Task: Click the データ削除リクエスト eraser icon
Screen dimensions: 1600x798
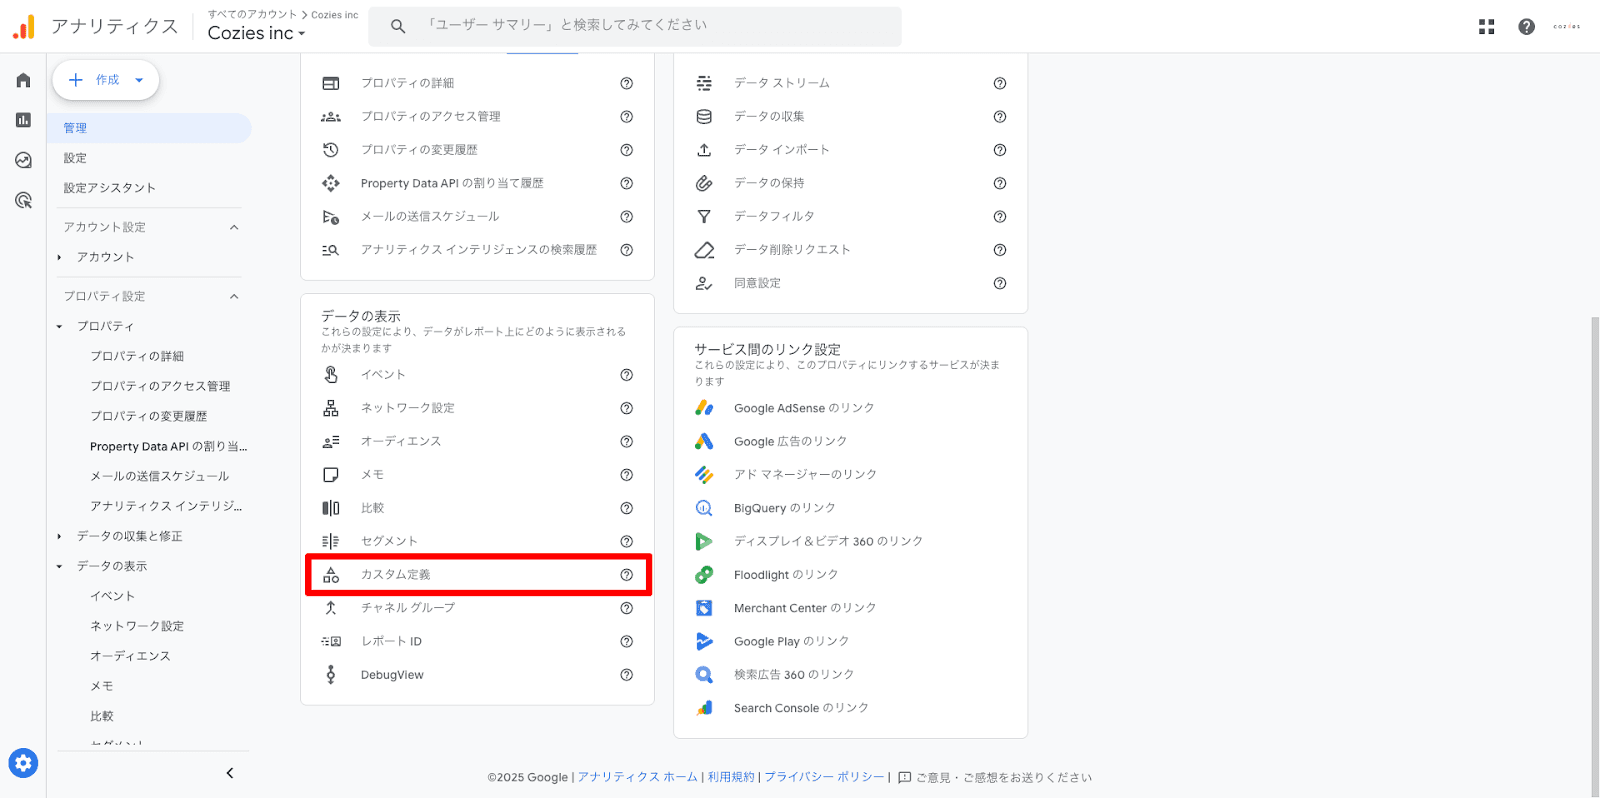Action: coord(704,250)
